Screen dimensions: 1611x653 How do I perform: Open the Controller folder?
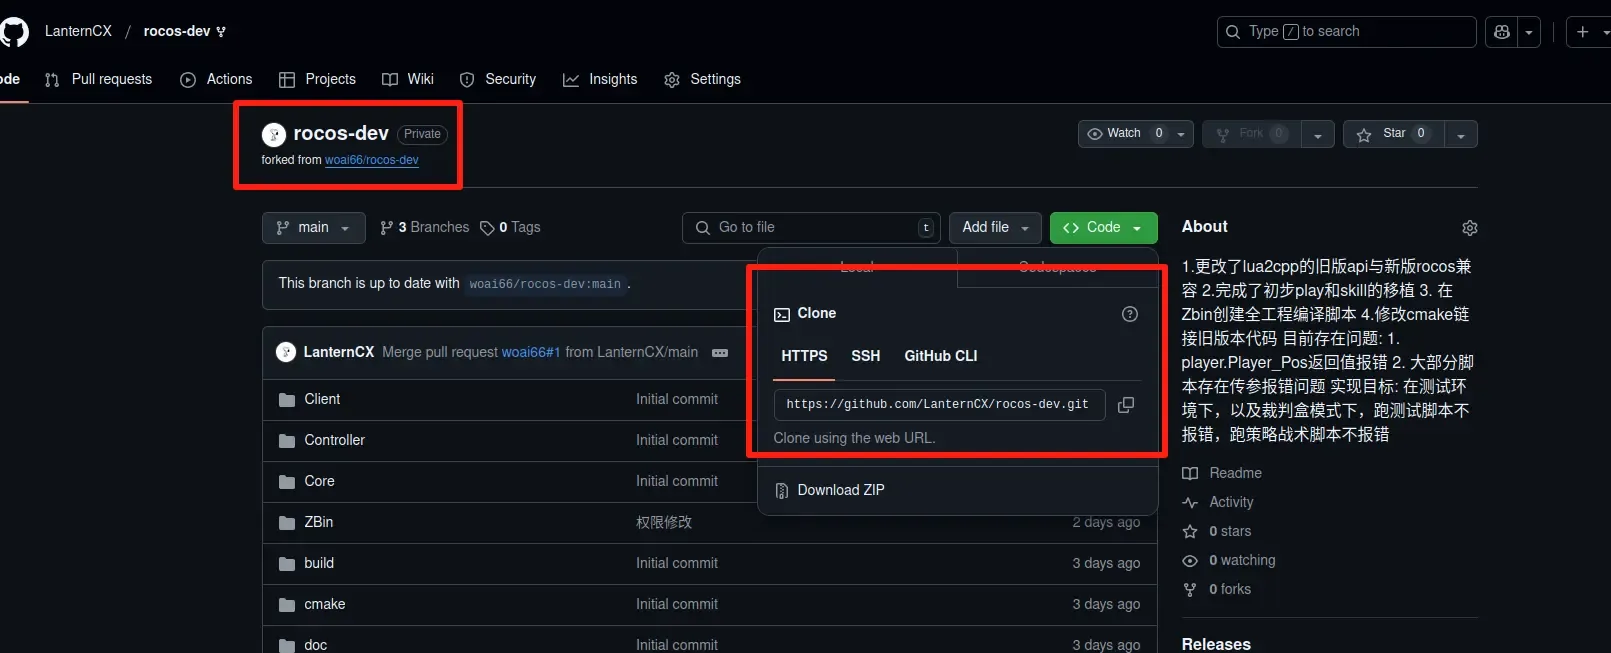334,440
